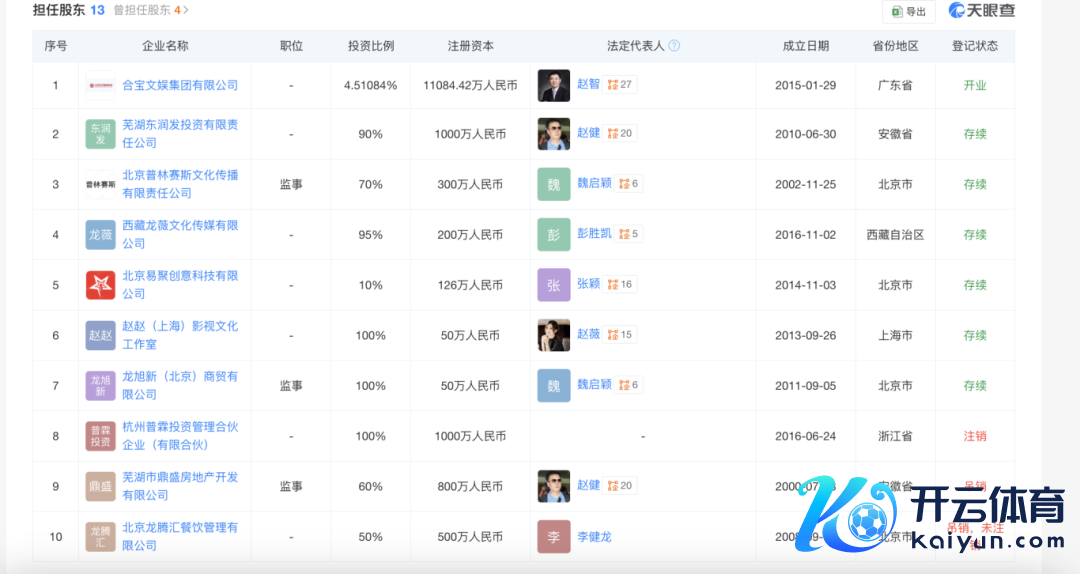The height and width of the screenshot is (574, 1080).
Task: Click the 成立日期 column header
Action: tap(805, 46)
